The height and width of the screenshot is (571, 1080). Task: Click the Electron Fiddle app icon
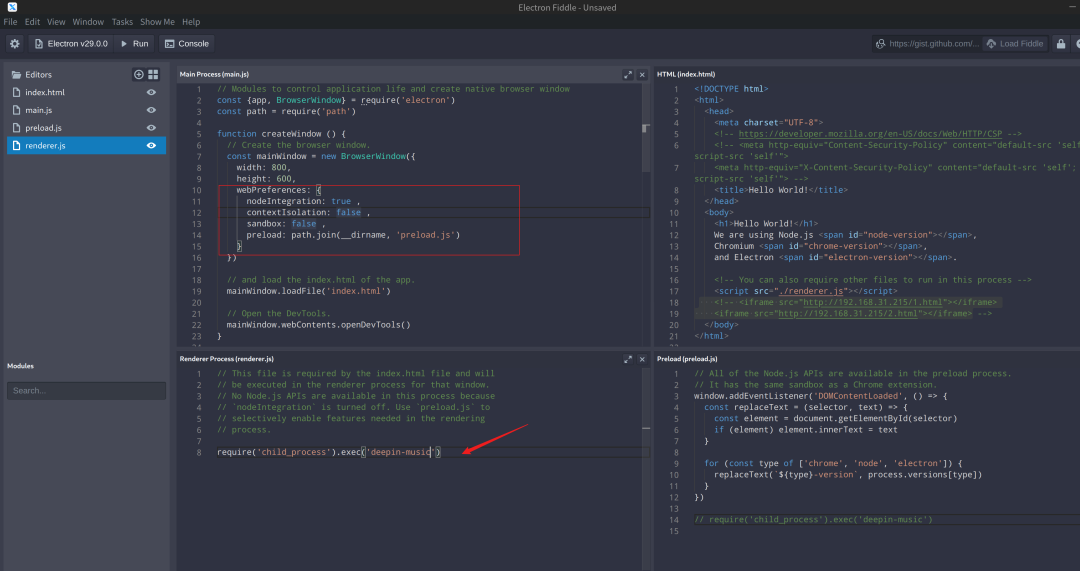click(12, 7)
